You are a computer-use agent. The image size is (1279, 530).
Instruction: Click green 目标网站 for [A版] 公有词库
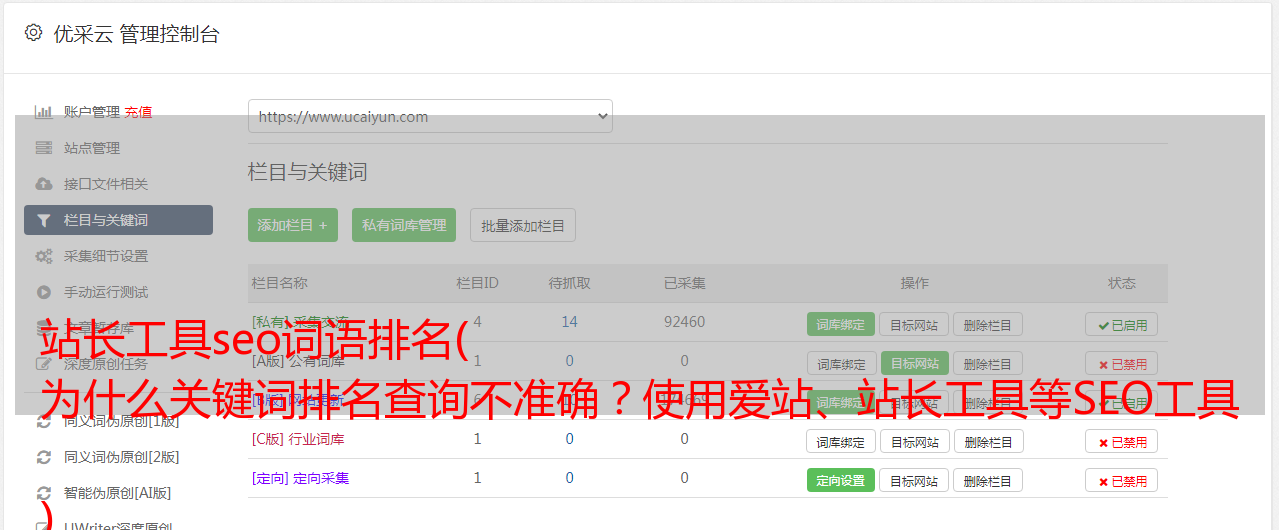915,363
